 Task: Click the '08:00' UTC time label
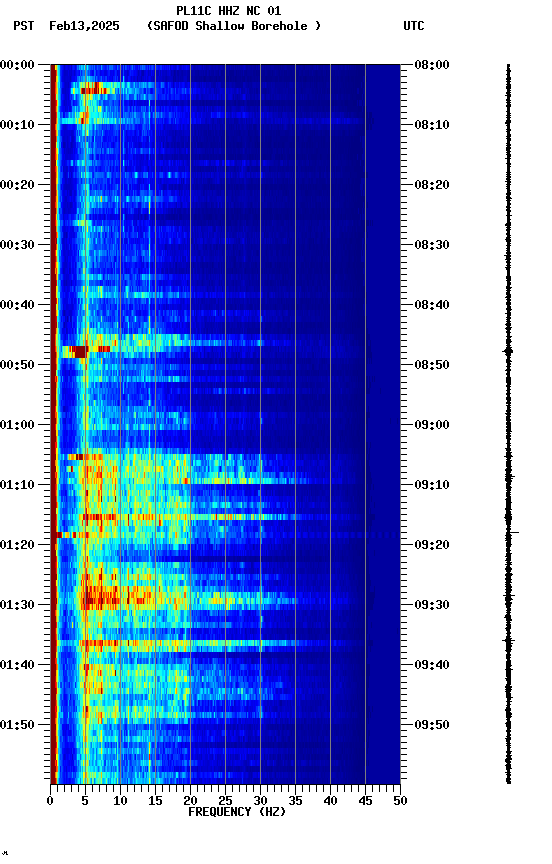click(432, 65)
